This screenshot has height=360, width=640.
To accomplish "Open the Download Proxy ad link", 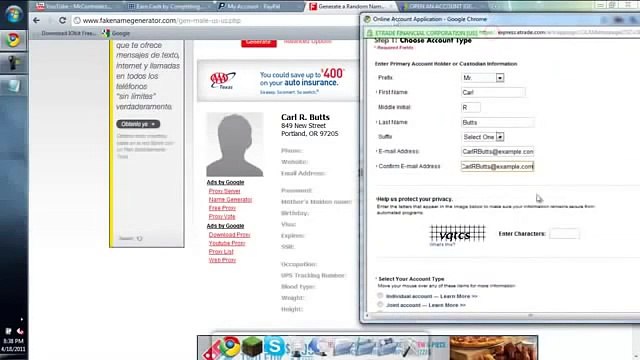I will (x=229, y=235).
